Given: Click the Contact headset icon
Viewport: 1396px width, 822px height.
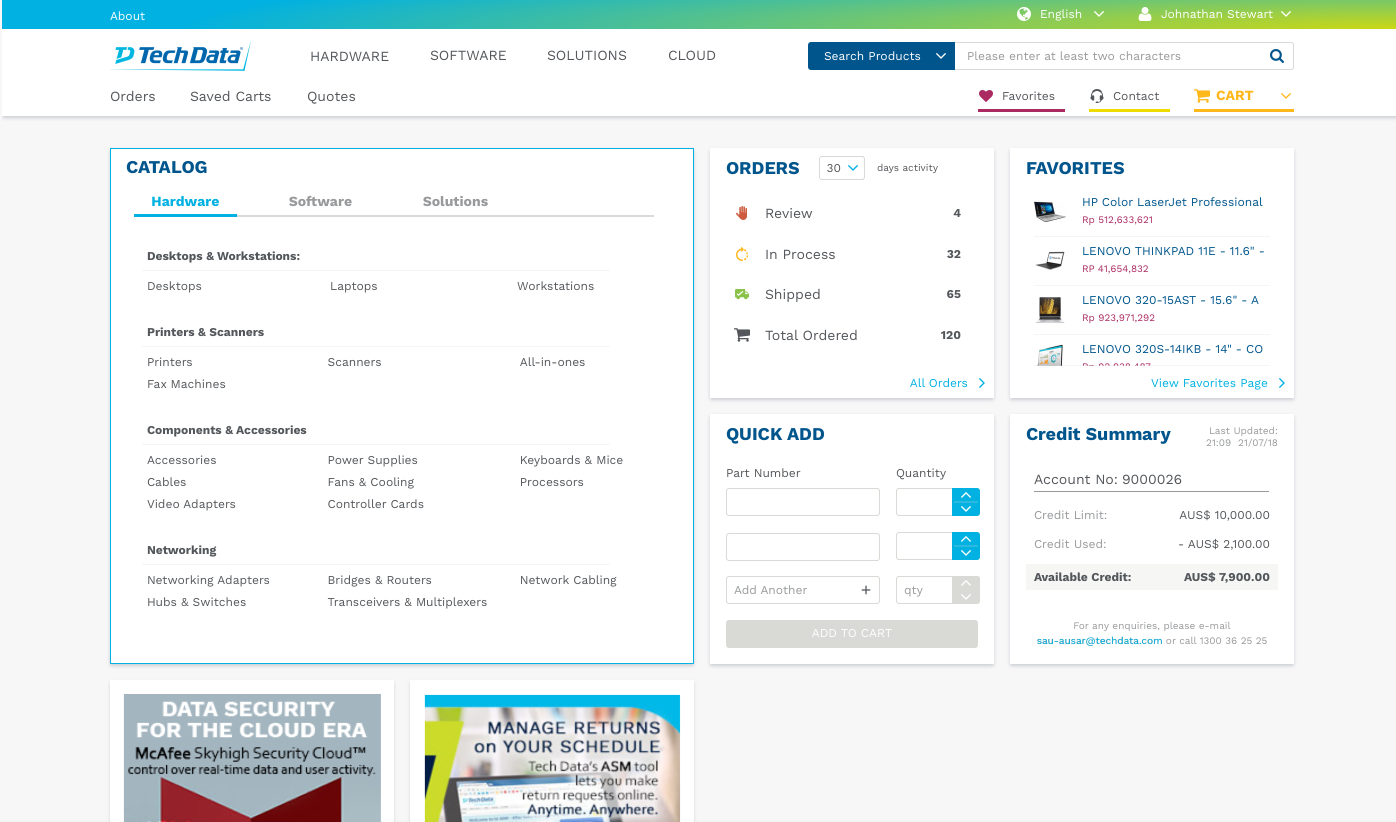Looking at the screenshot, I should tap(1097, 96).
